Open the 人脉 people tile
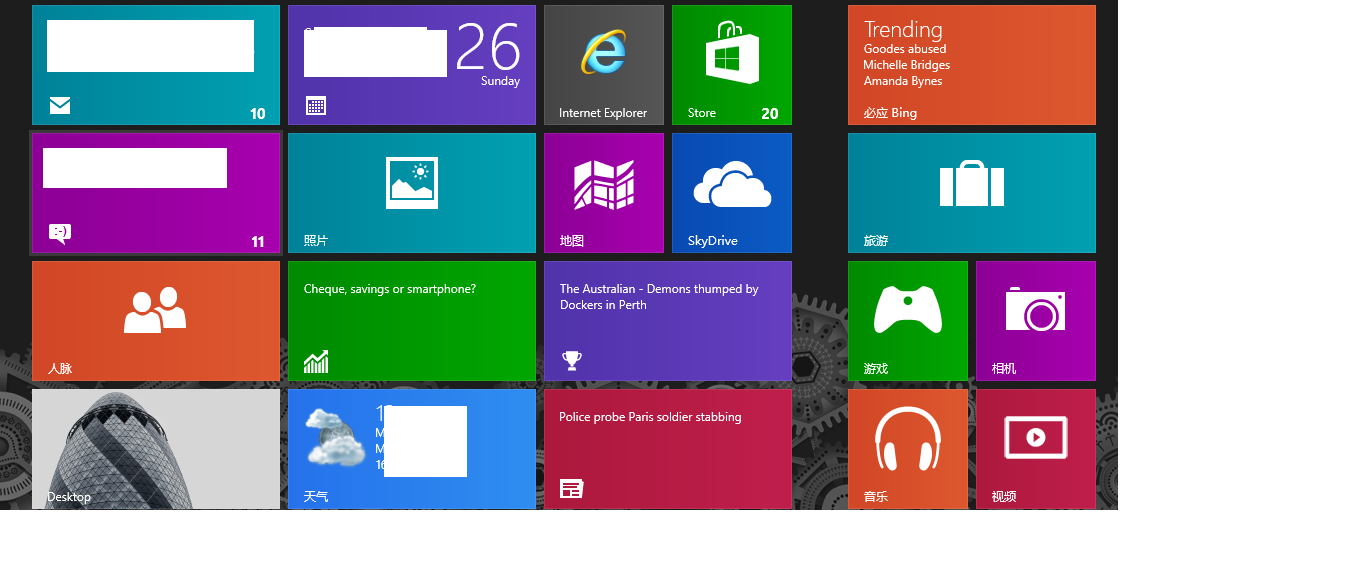 click(x=156, y=321)
